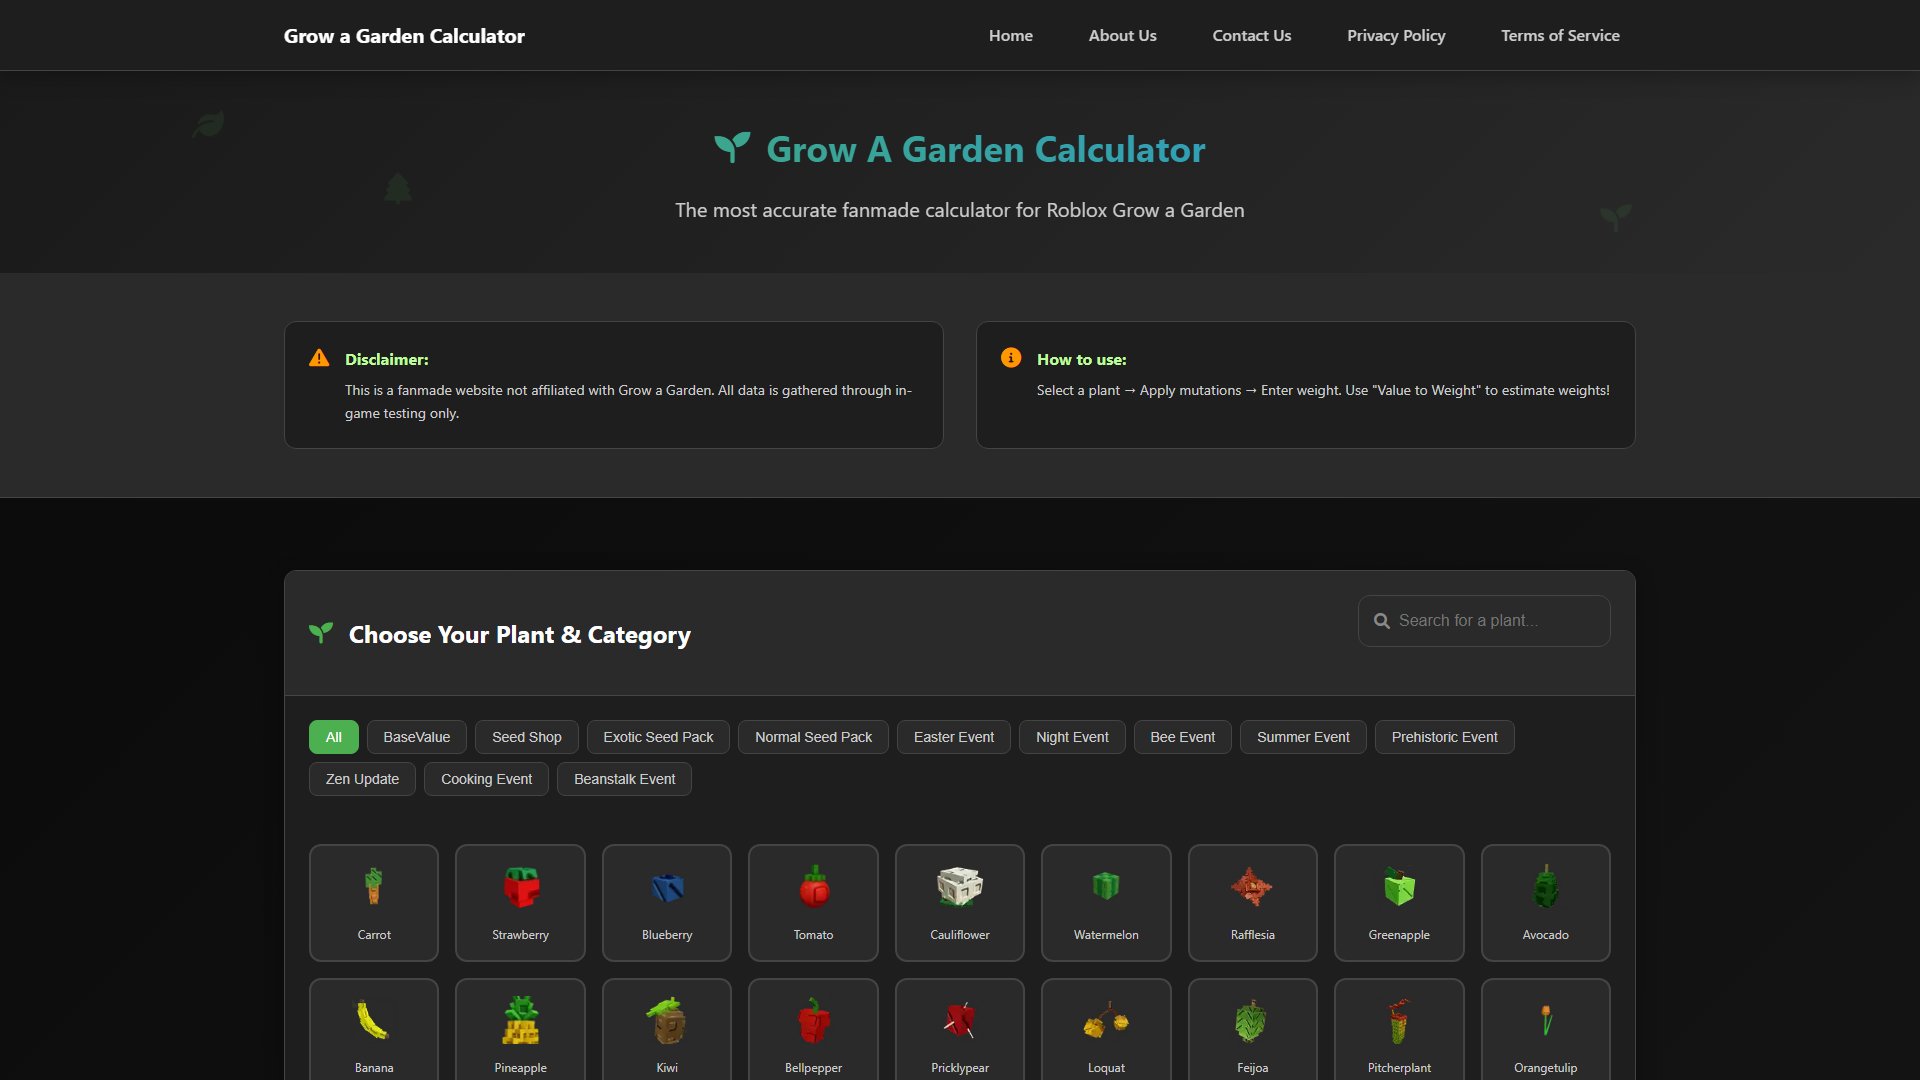Screen dimensions: 1920x1080
Task: Click sprout icon next to Choose Your Plant
Action: (x=321, y=633)
